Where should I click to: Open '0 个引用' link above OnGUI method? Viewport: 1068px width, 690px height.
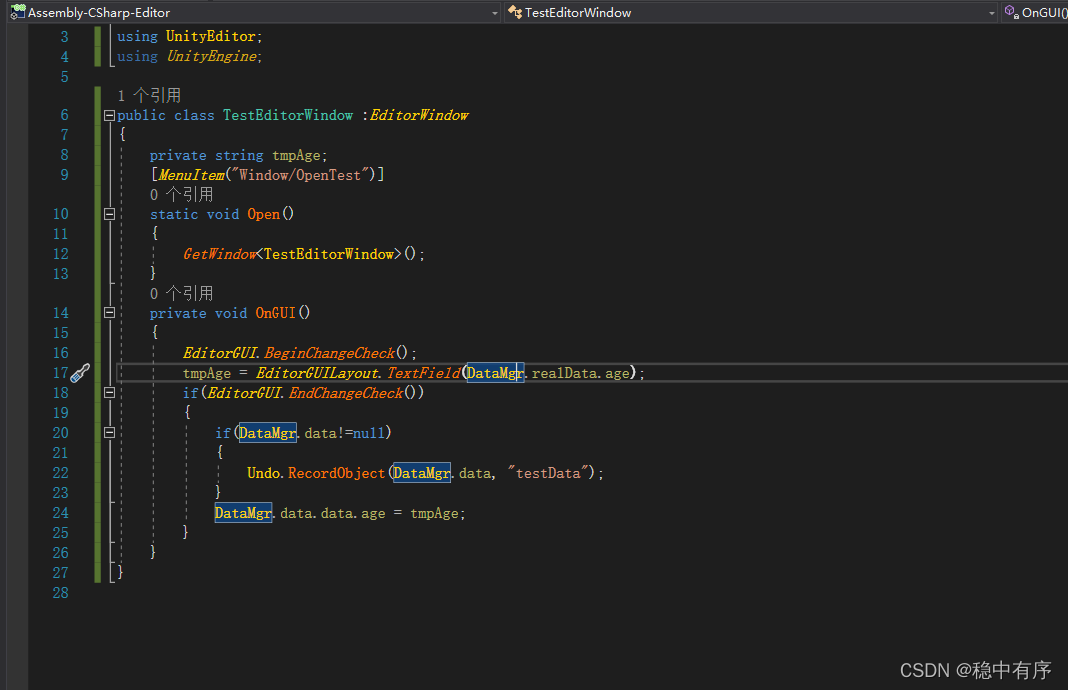[x=182, y=294]
